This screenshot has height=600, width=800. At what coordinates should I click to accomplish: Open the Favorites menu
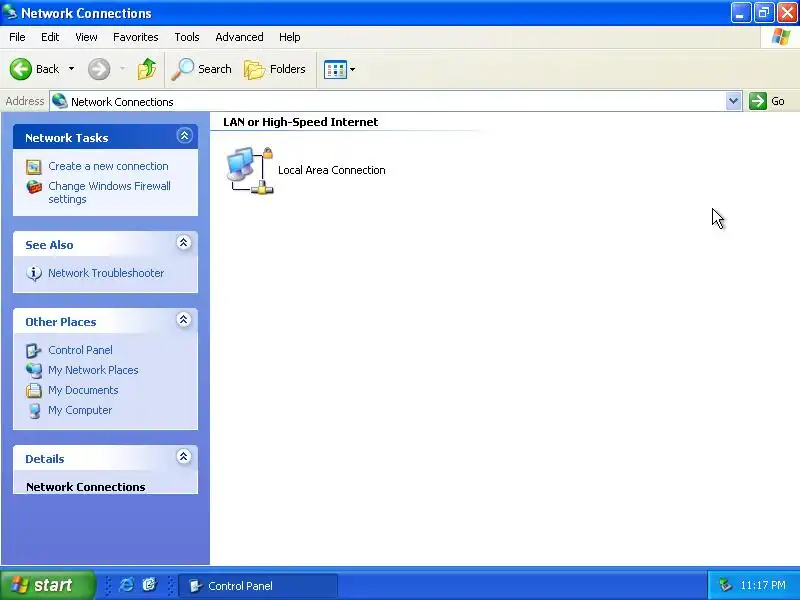pyautogui.click(x=136, y=37)
